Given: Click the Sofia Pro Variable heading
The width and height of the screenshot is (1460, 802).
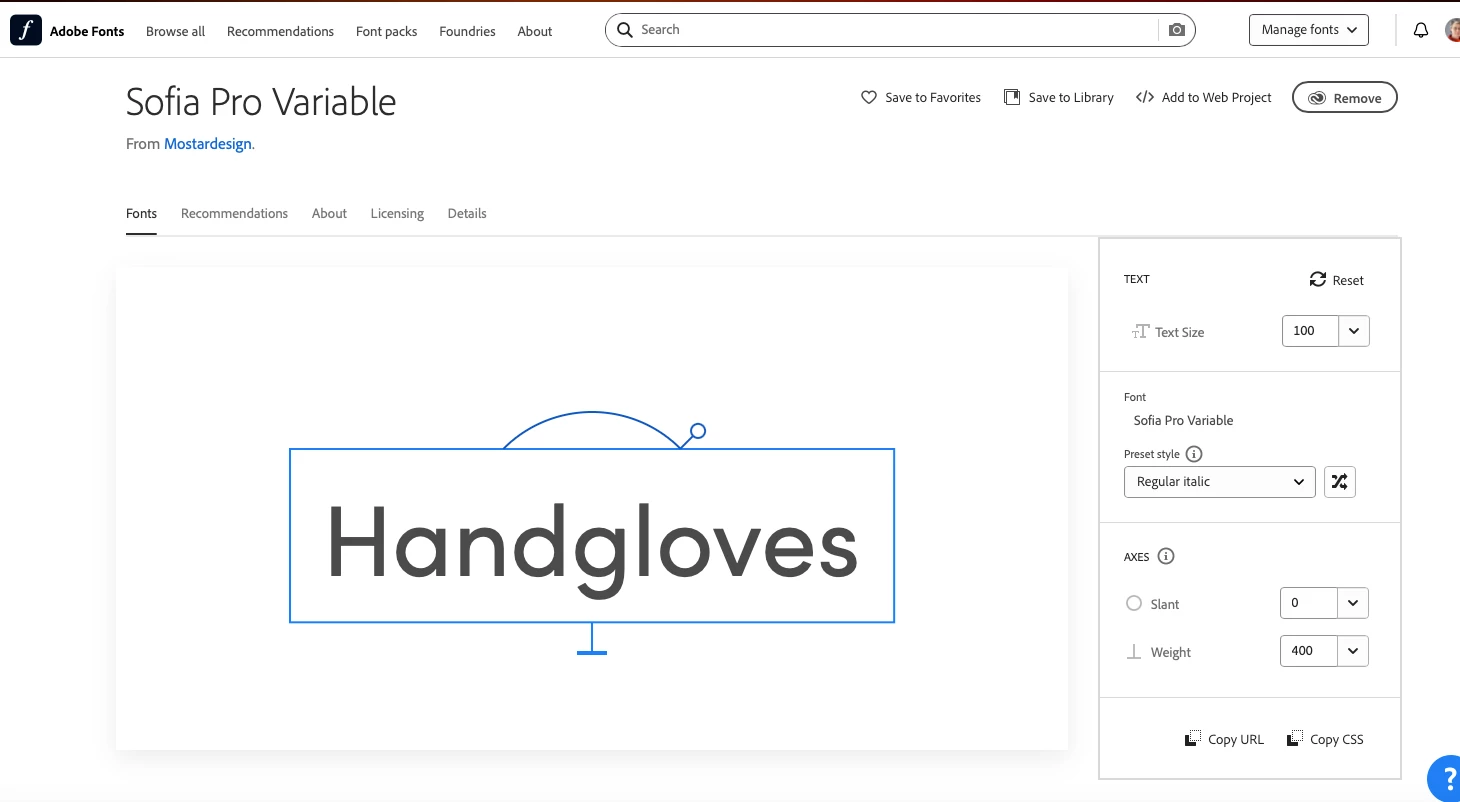Looking at the screenshot, I should pyautogui.click(x=261, y=102).
